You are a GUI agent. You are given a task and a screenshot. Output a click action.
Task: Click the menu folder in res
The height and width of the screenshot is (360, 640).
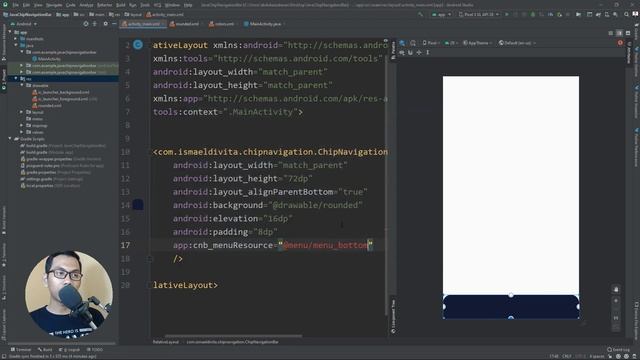point(35,119)
